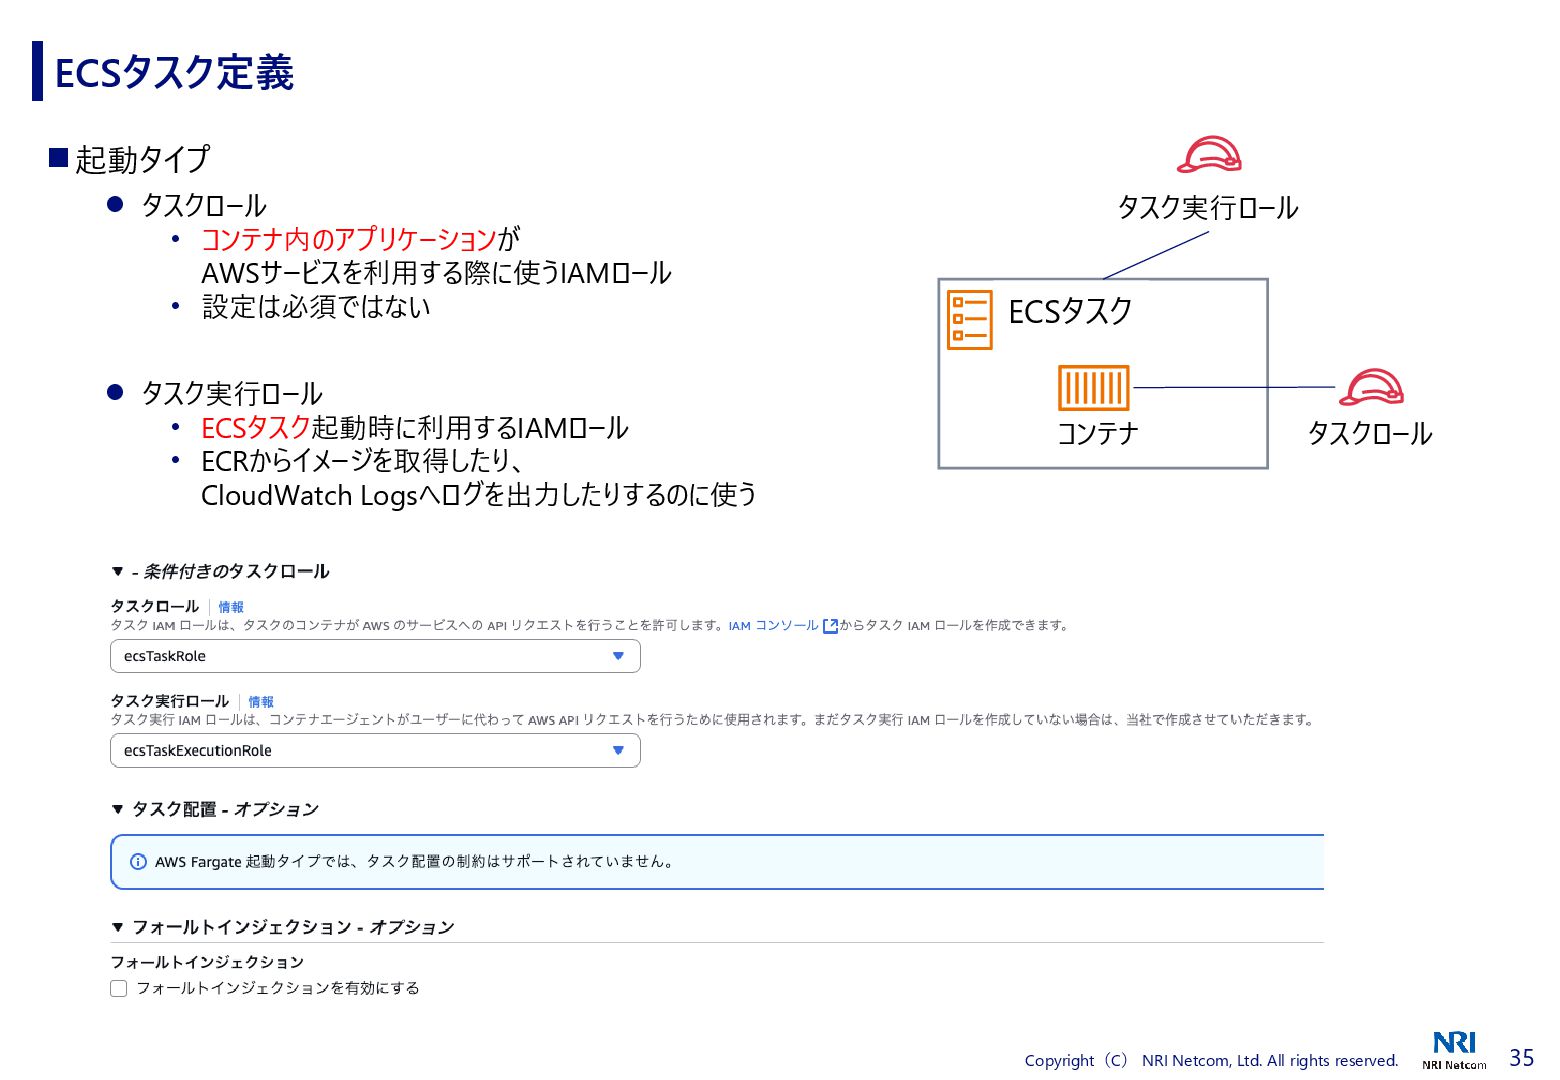
Task: Click the Copyright NRI Netcom footer text
Action: pos(1211,1061)
